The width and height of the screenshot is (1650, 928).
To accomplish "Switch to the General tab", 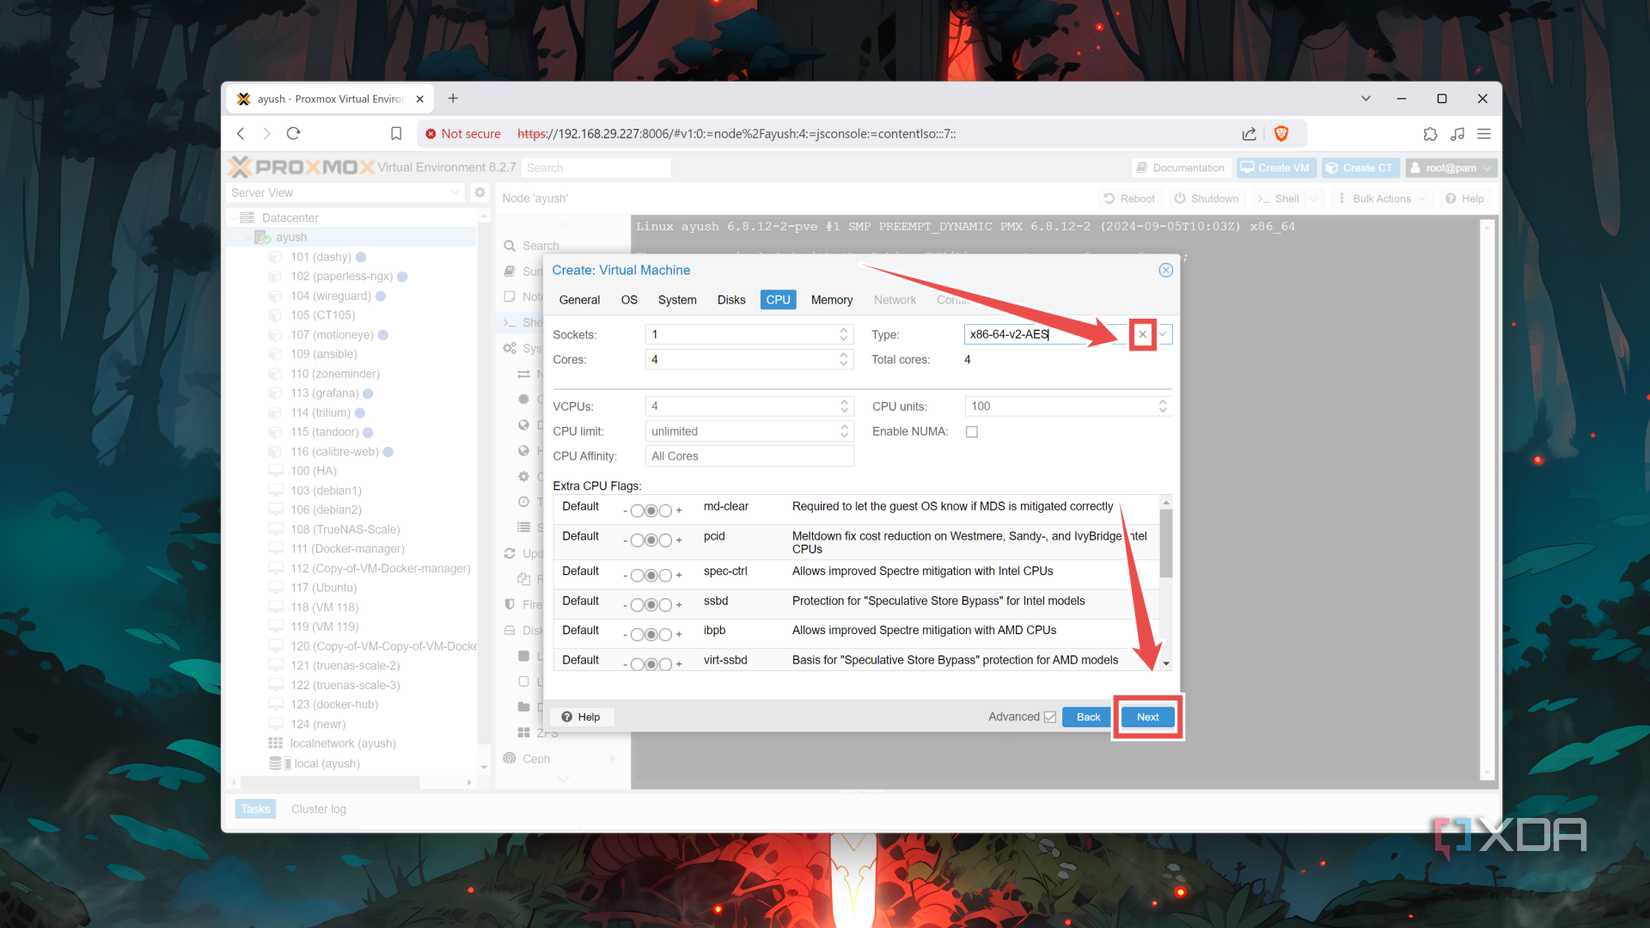I will [x=579, y=300].
